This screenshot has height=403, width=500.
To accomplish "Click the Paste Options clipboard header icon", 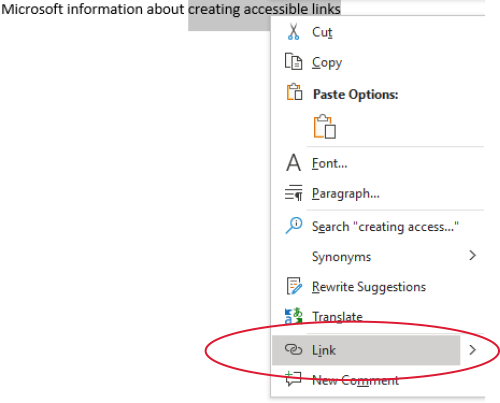I will tap(294, 92).
